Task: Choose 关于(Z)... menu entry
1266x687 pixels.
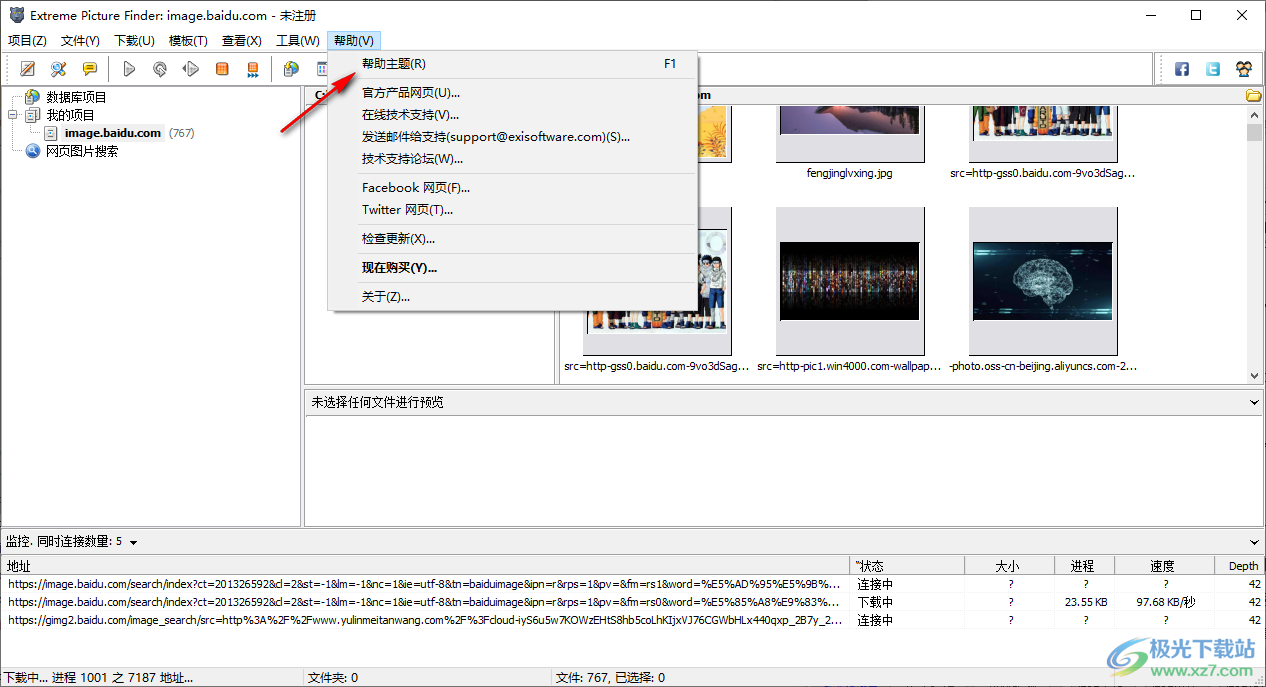Action: tap(513, 297)
